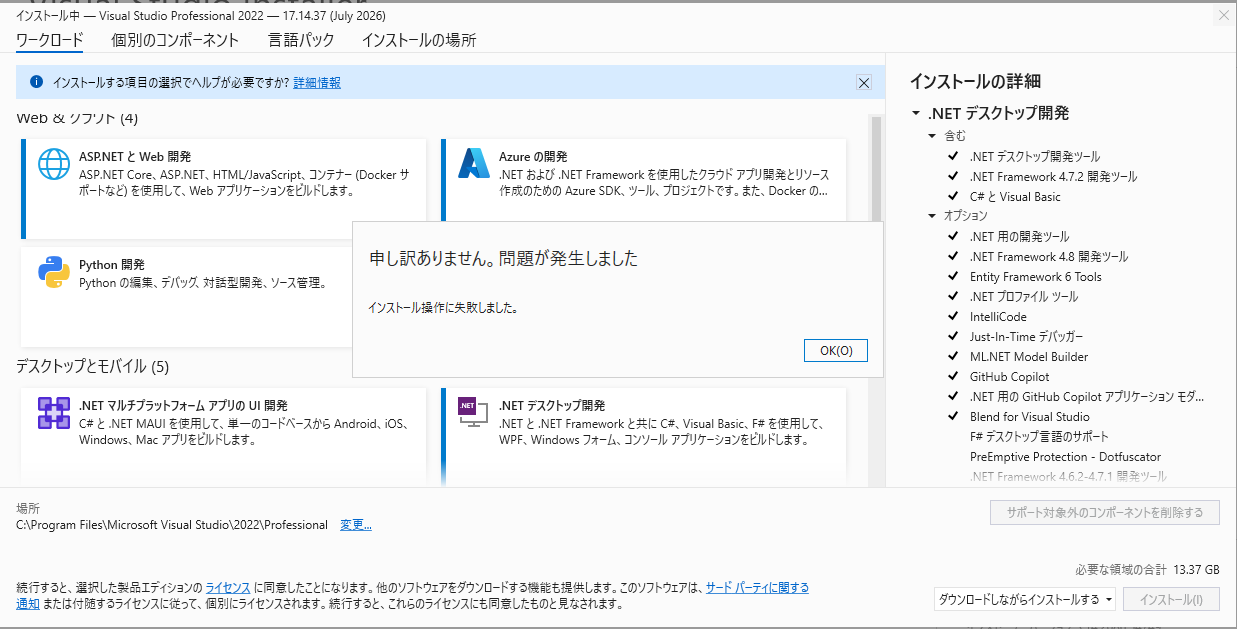Open the サード パーティに関する通知 link
This screenshot has width=1237, height=629.
(757, 587)
